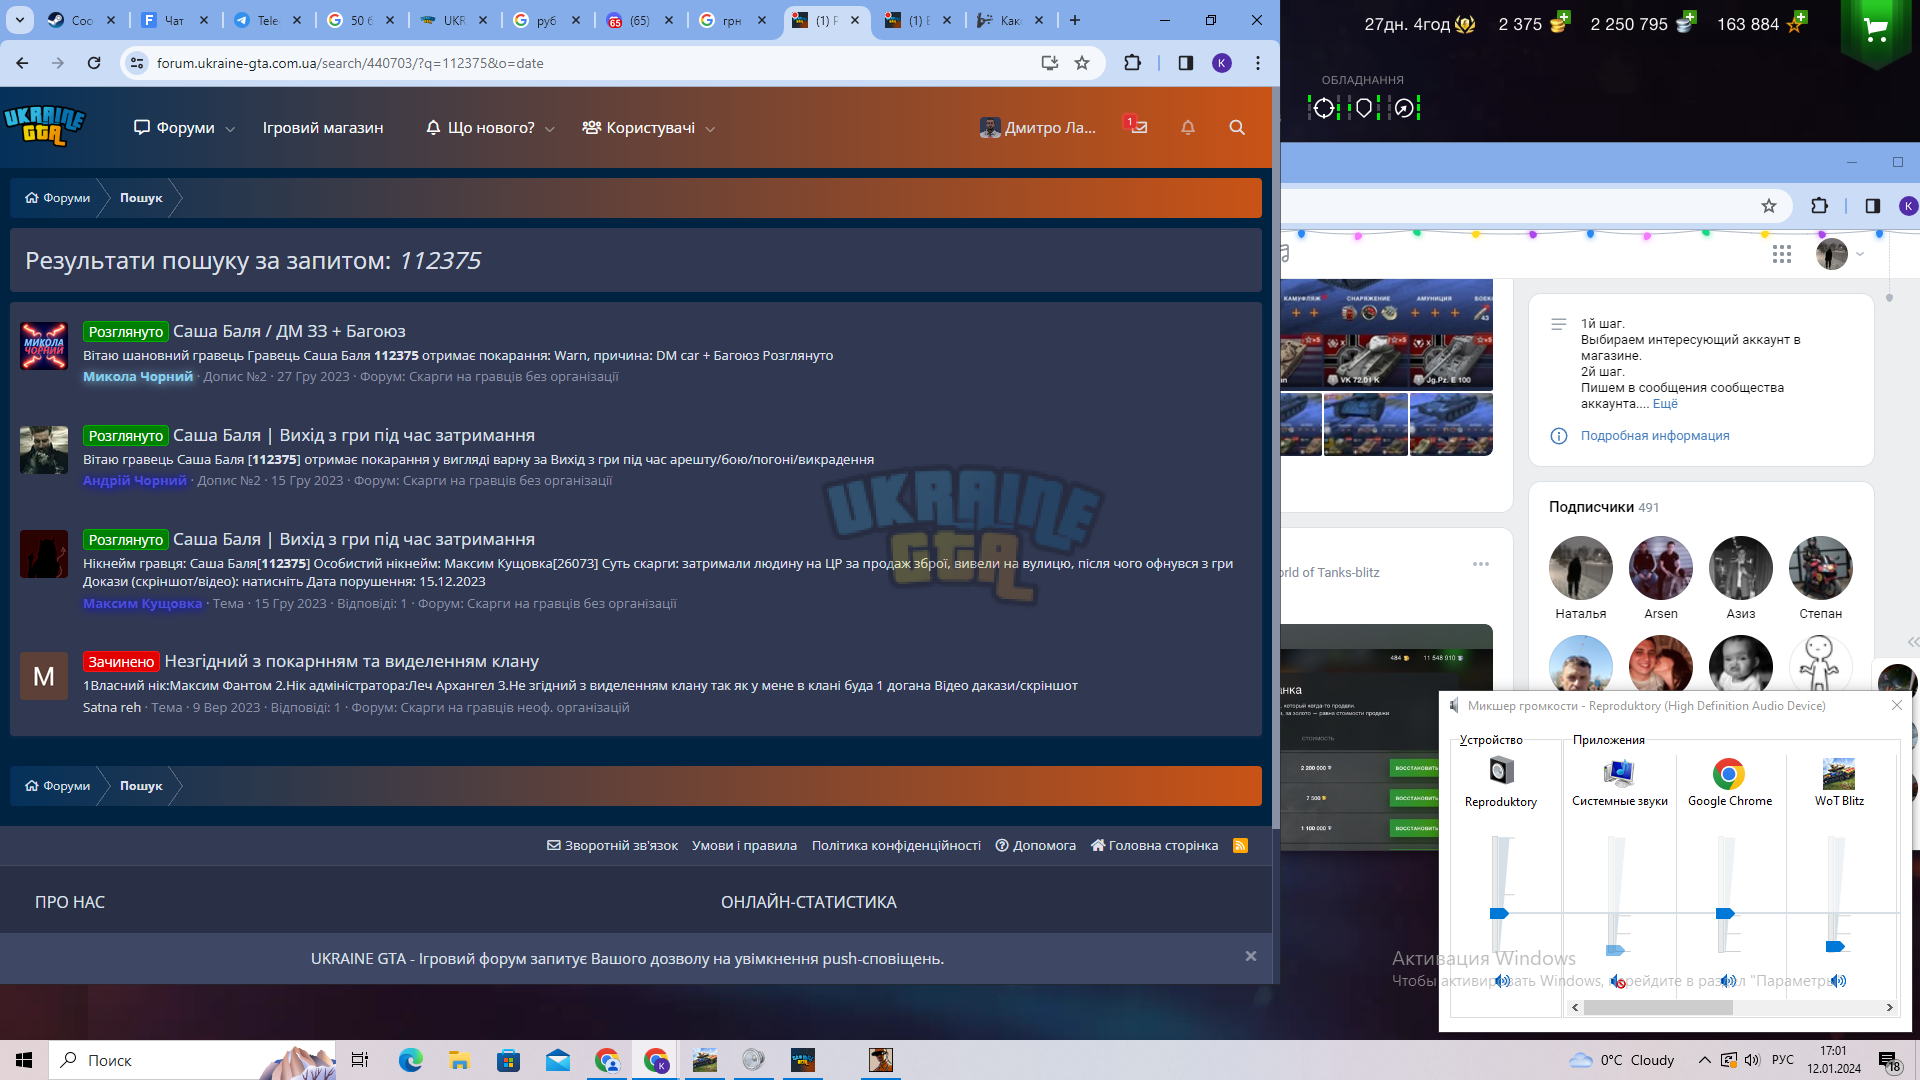
Task: Open subscriber Наталья's avatar in VK
Action: coord(1580,568)
